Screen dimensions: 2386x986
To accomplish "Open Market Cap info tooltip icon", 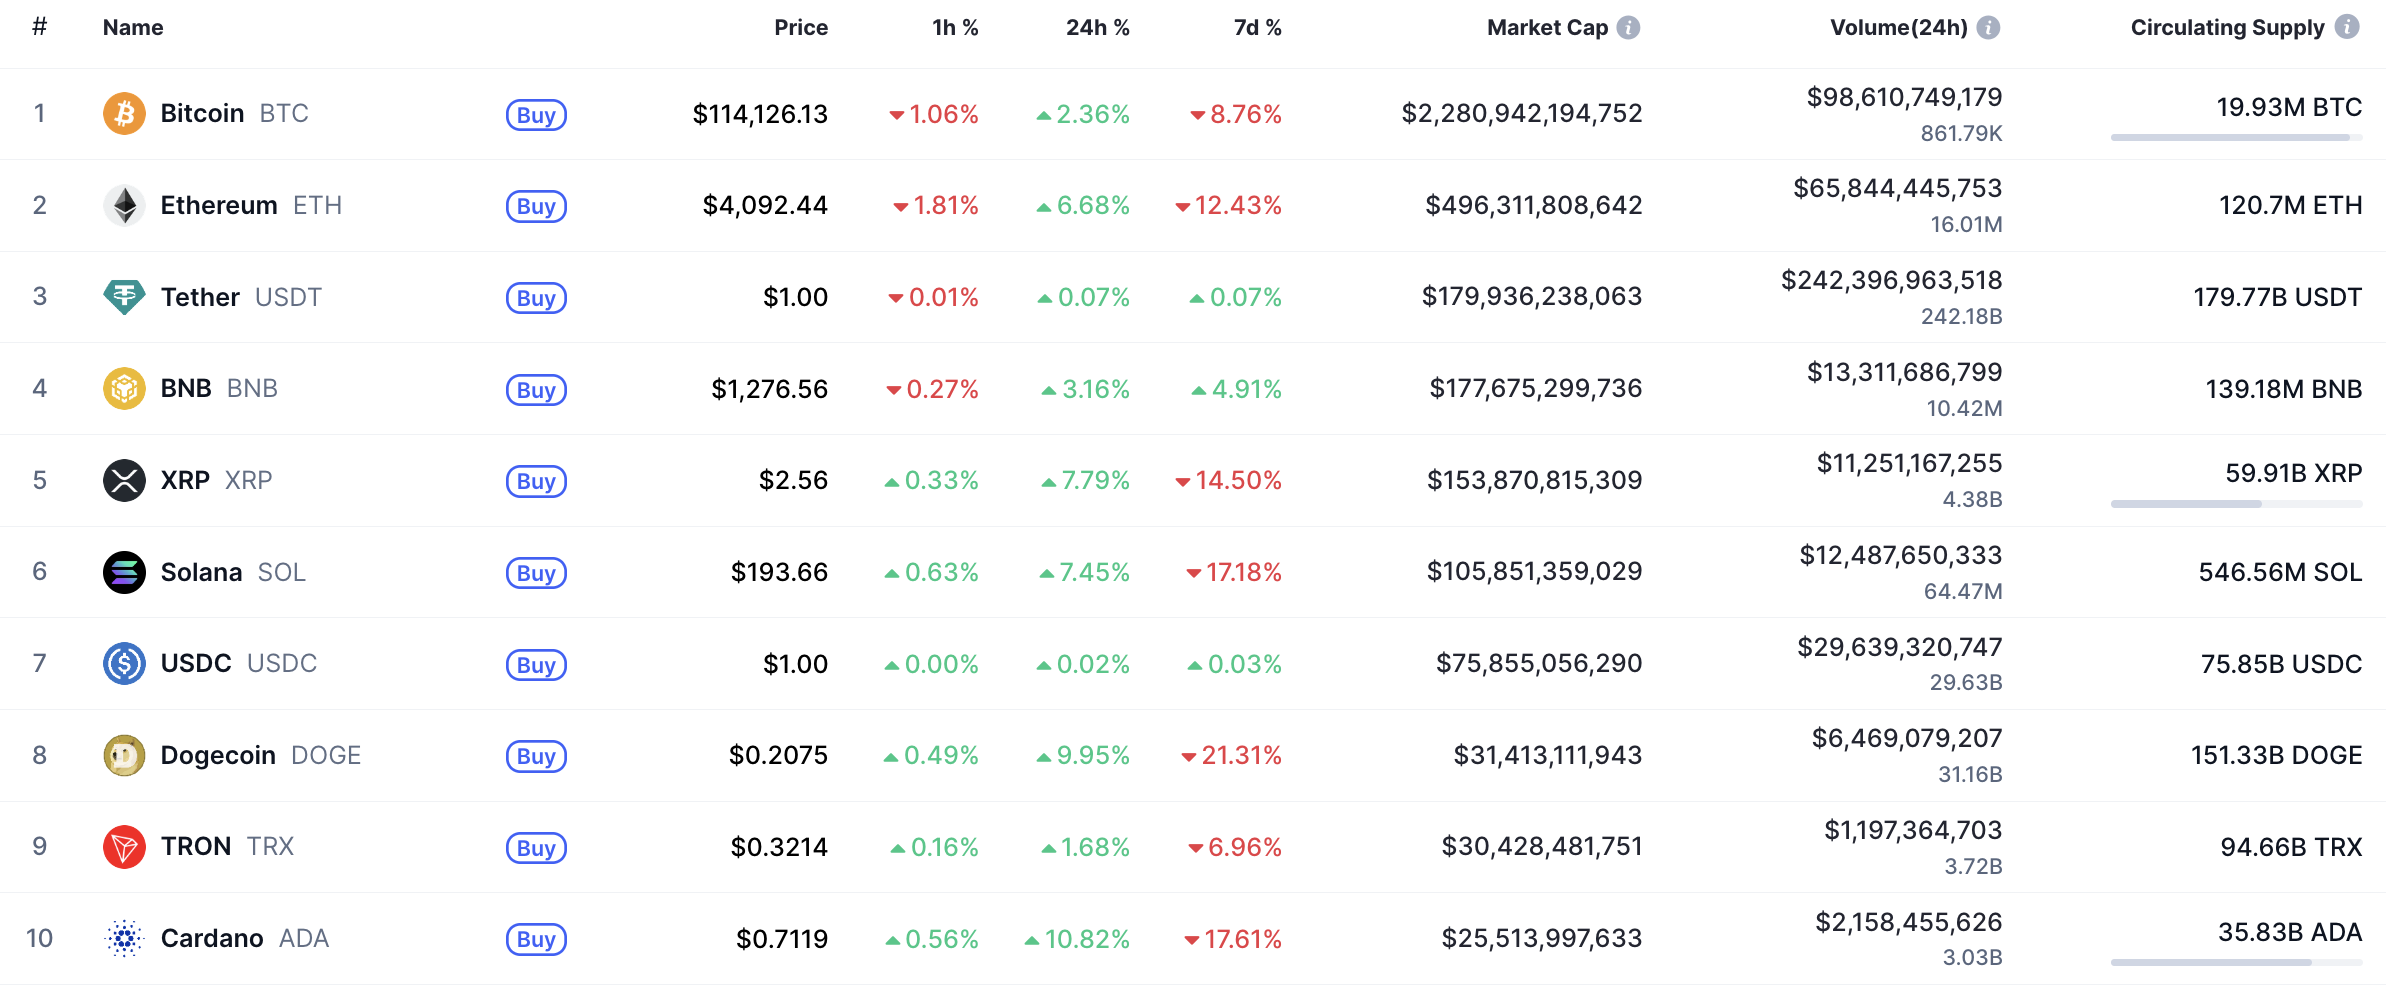I will [x=1629, y=28].
